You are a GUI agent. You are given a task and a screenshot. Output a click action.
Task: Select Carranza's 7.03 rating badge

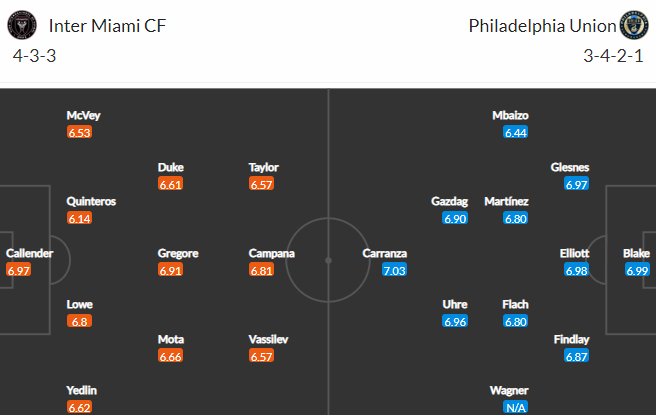tap(394, 270)
